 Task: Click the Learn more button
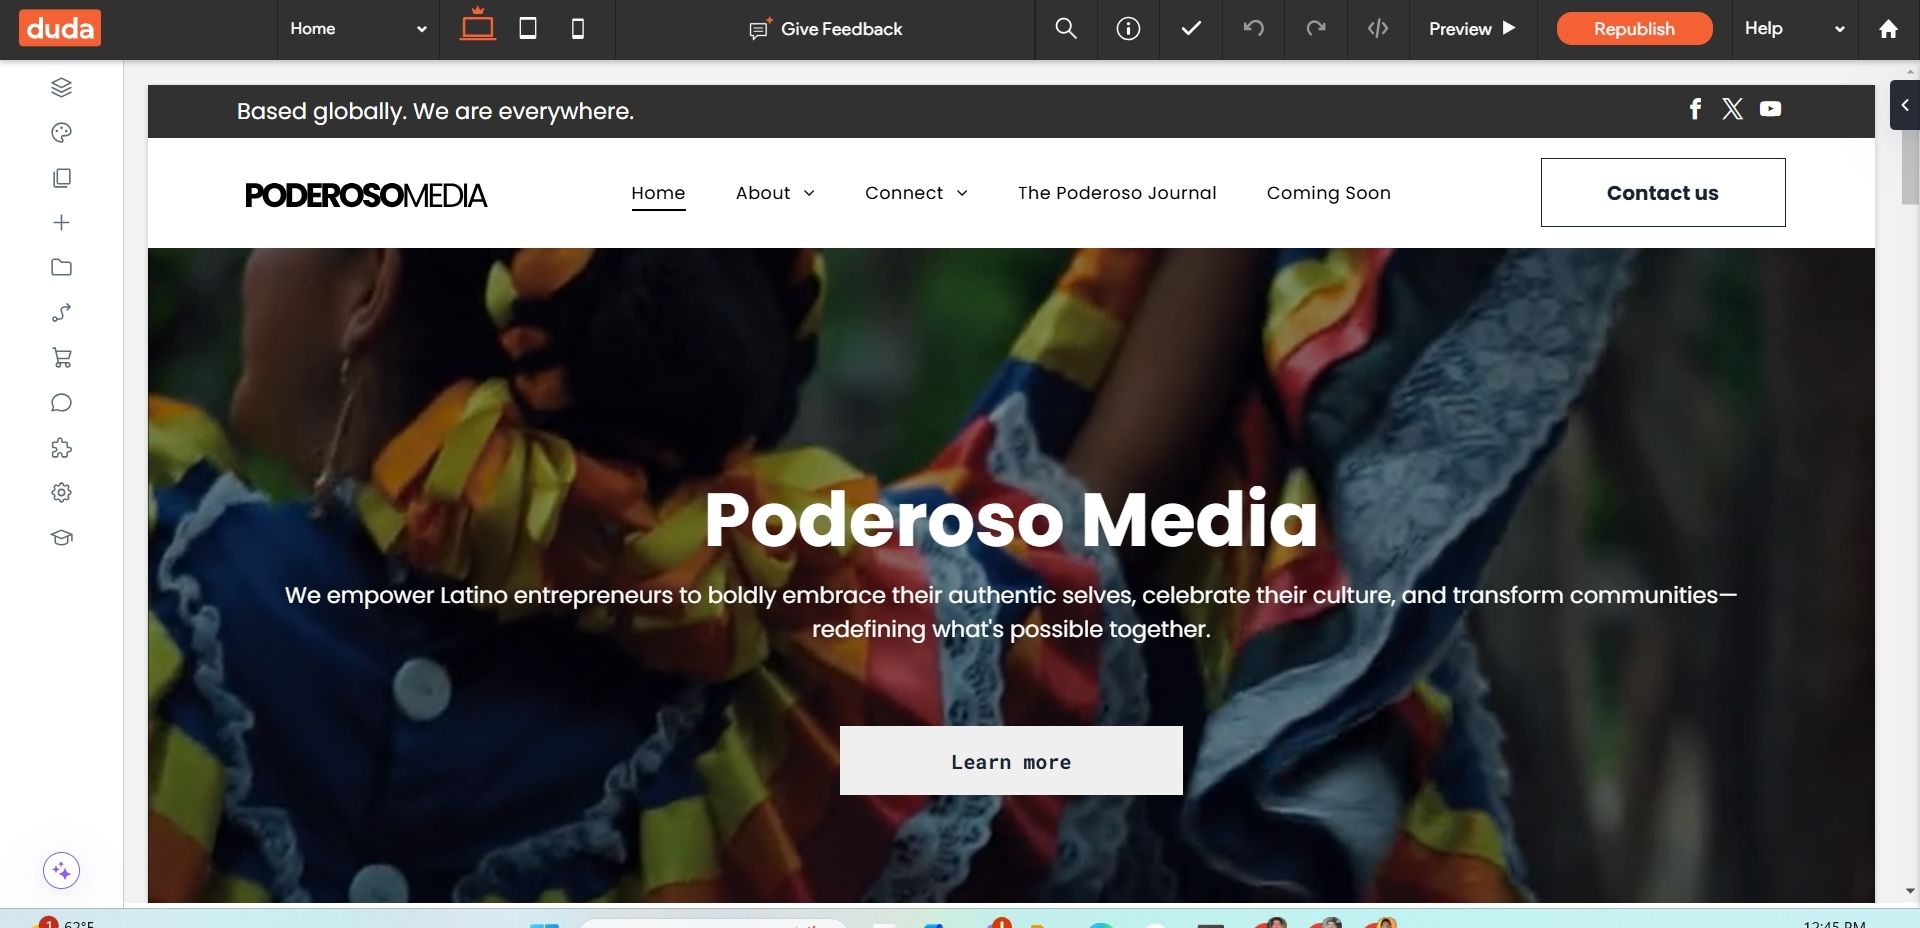click(1011, 761)
